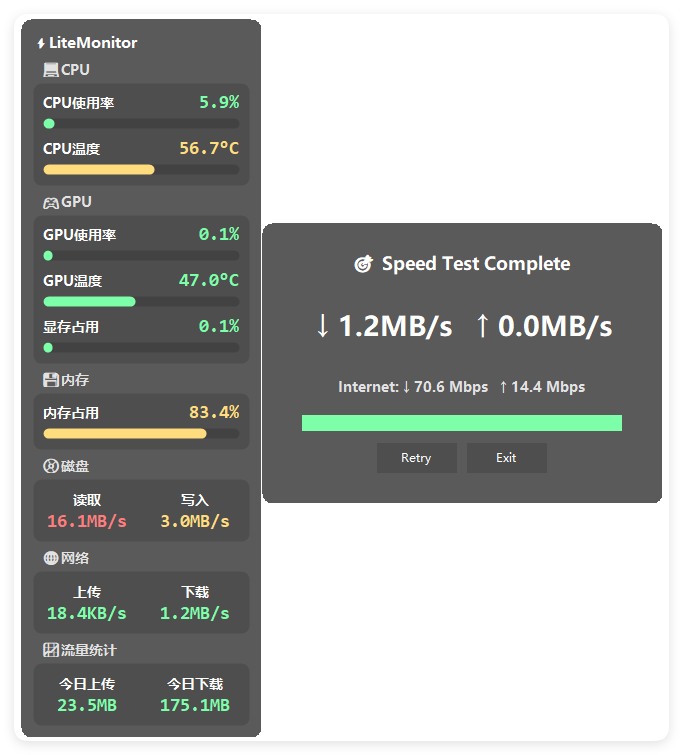Click the disk read speed 16.1MB/s
The width and height of the screenshot is (683, 755).
click(87, 521)
